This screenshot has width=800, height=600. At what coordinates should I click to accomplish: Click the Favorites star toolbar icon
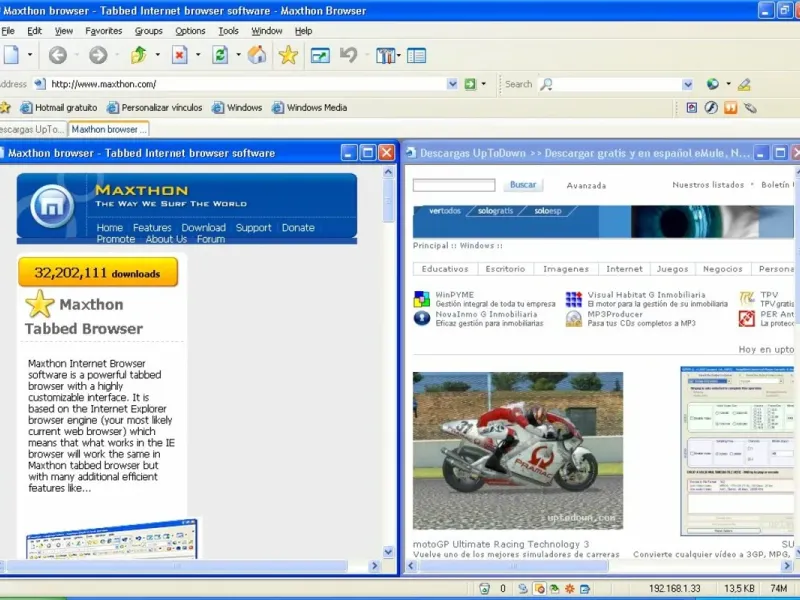click(x=288, y=55)
